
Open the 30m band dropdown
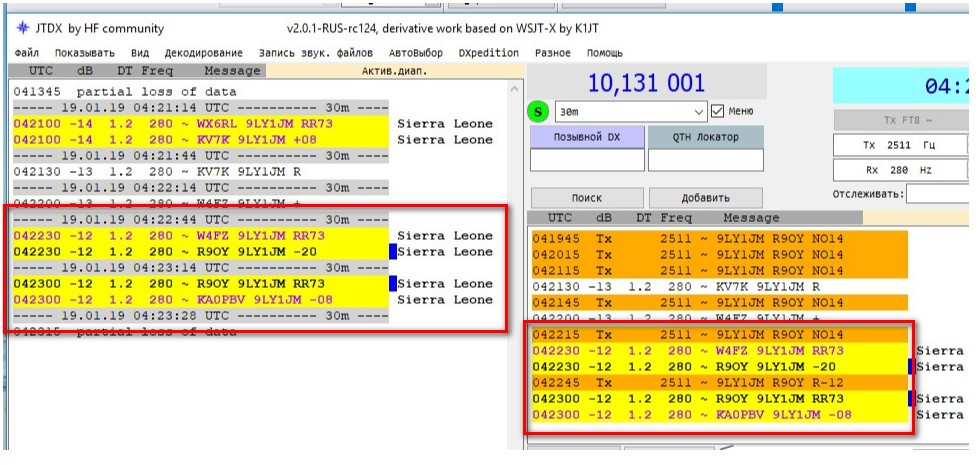pos(630,112)
